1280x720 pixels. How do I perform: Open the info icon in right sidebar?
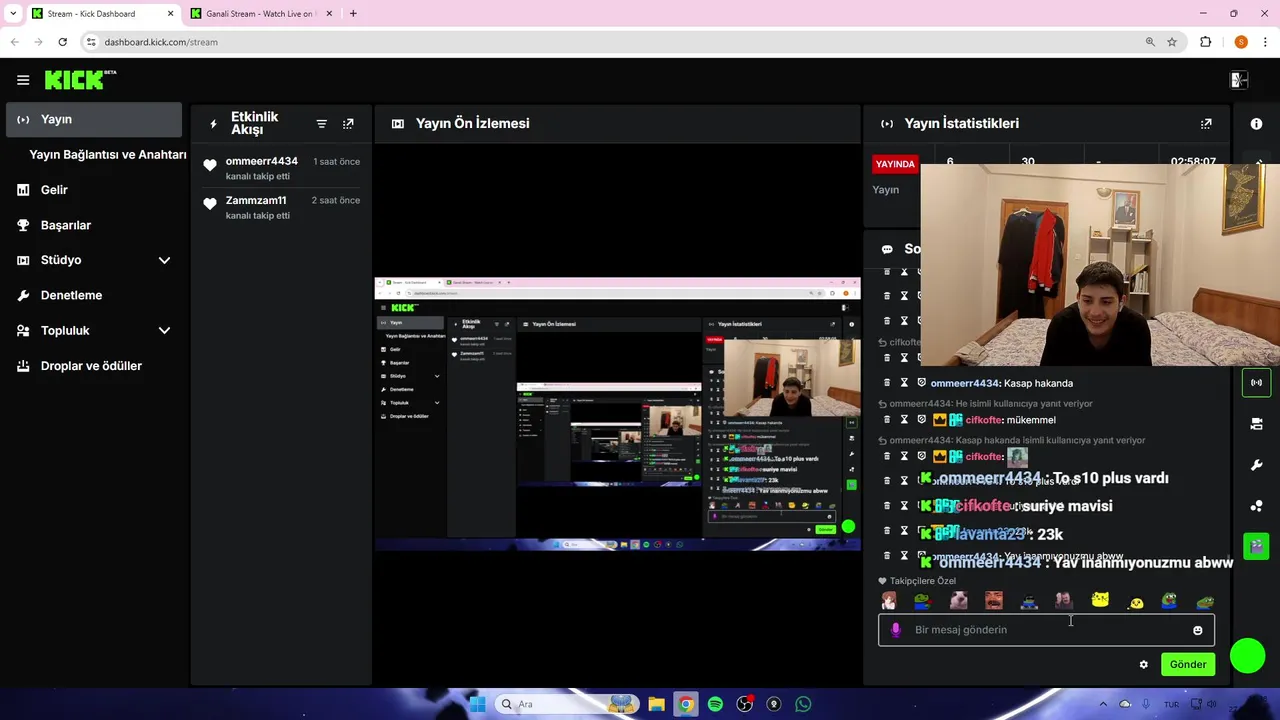(x=1256, y=124)
